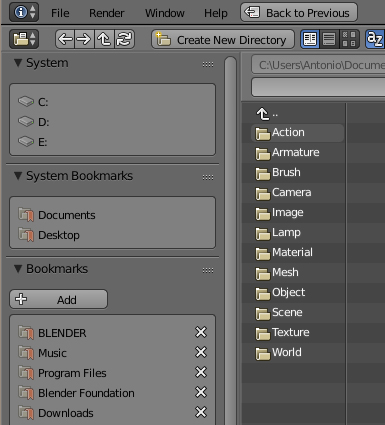Select the C: drive
This screenshot has height=425, width=385.
click(113, 102)
